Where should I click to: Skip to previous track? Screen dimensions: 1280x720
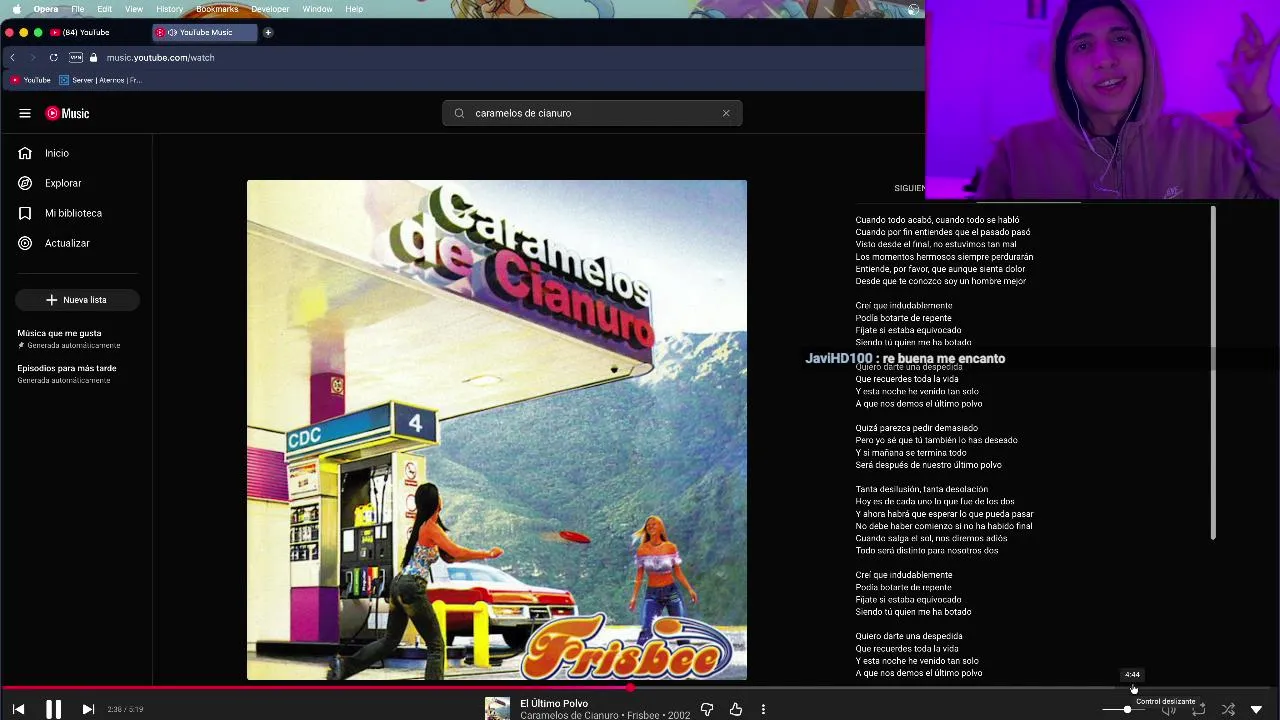(18, 709)
